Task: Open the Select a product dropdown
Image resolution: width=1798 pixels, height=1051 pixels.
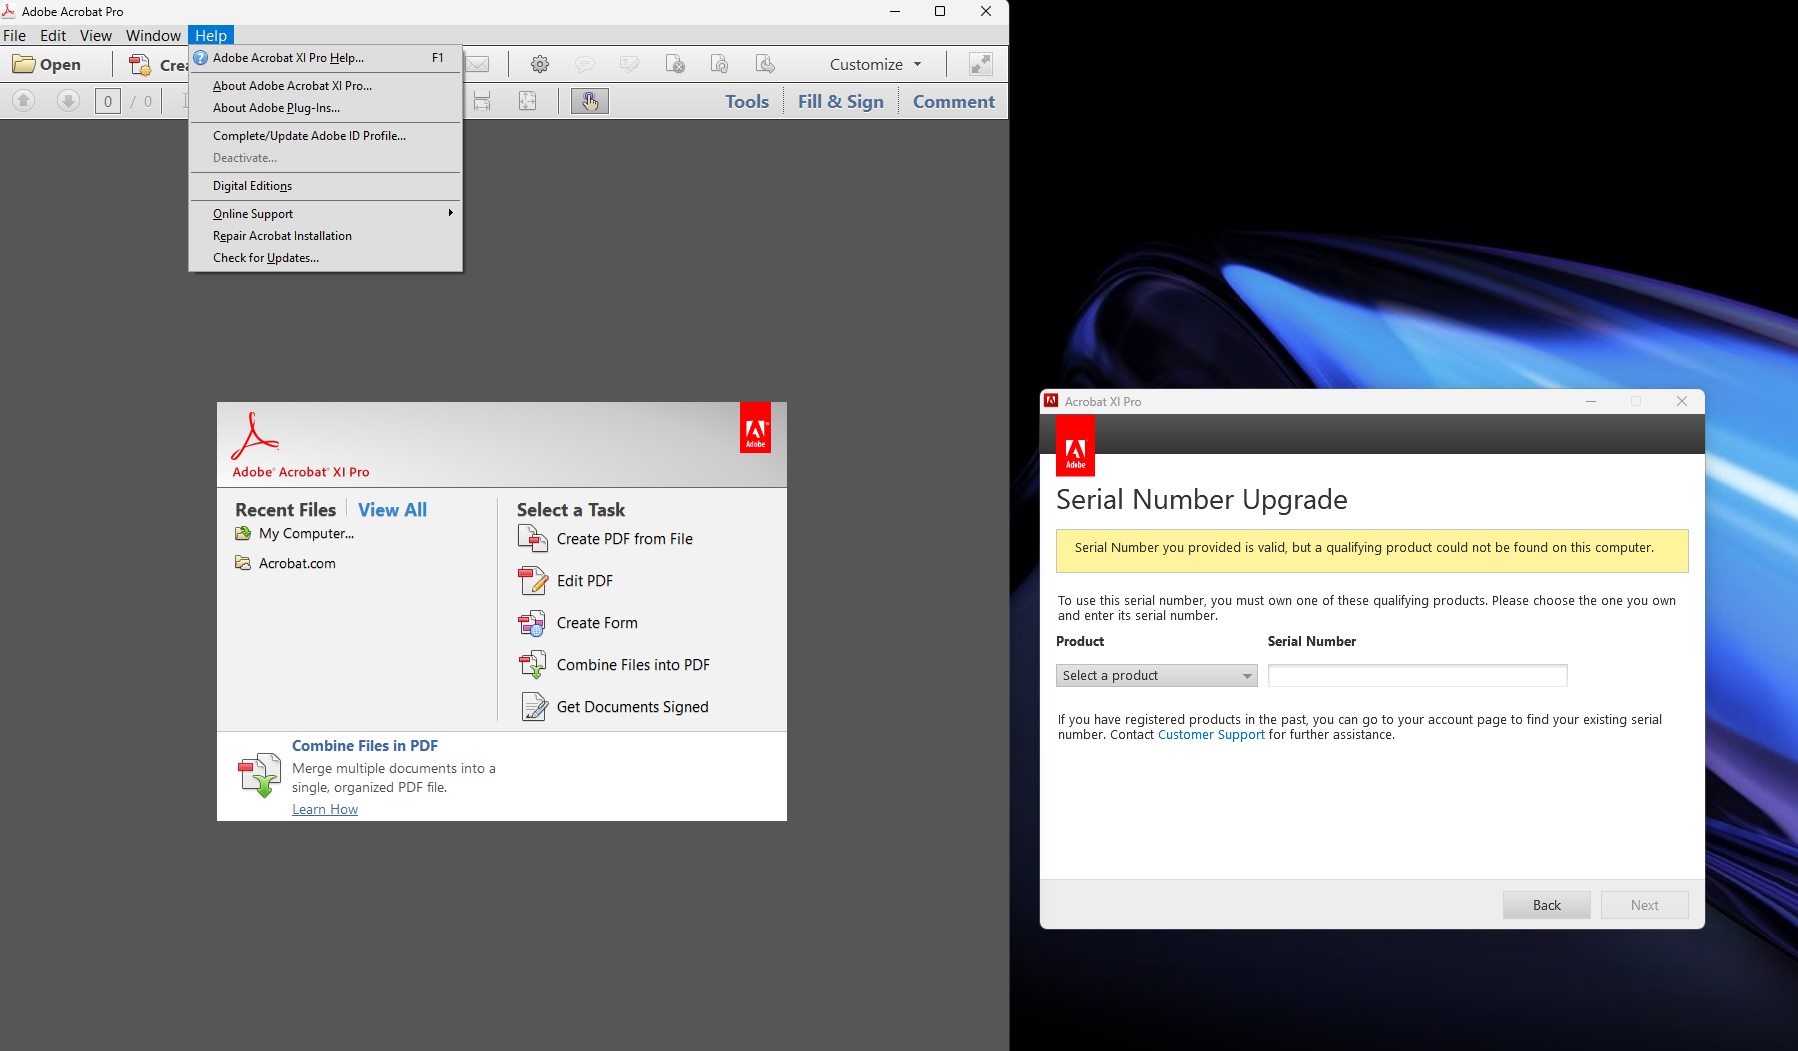Action: [1156, 675]
